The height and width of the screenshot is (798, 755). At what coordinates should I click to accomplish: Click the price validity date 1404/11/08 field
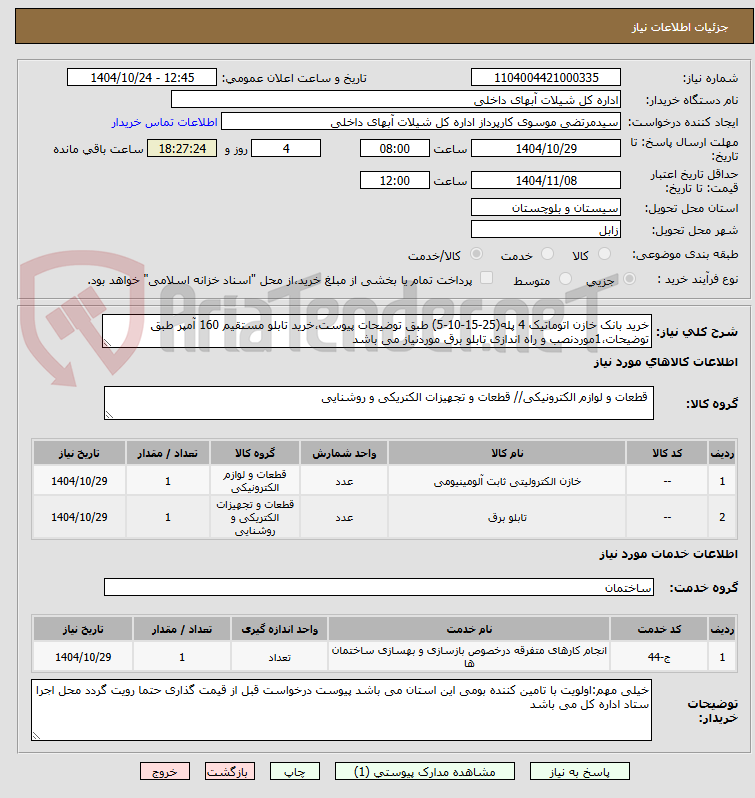pyautogui.click(x=546, y=181)
